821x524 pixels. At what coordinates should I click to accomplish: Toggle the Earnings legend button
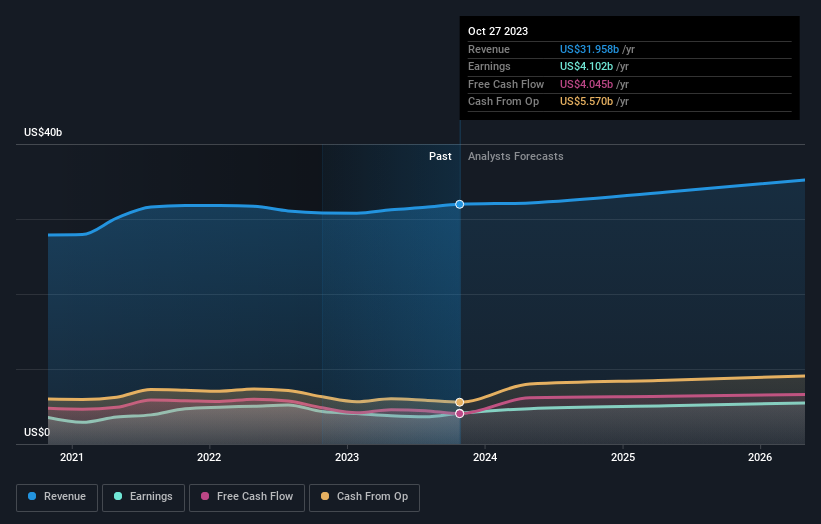click(143, 497)
